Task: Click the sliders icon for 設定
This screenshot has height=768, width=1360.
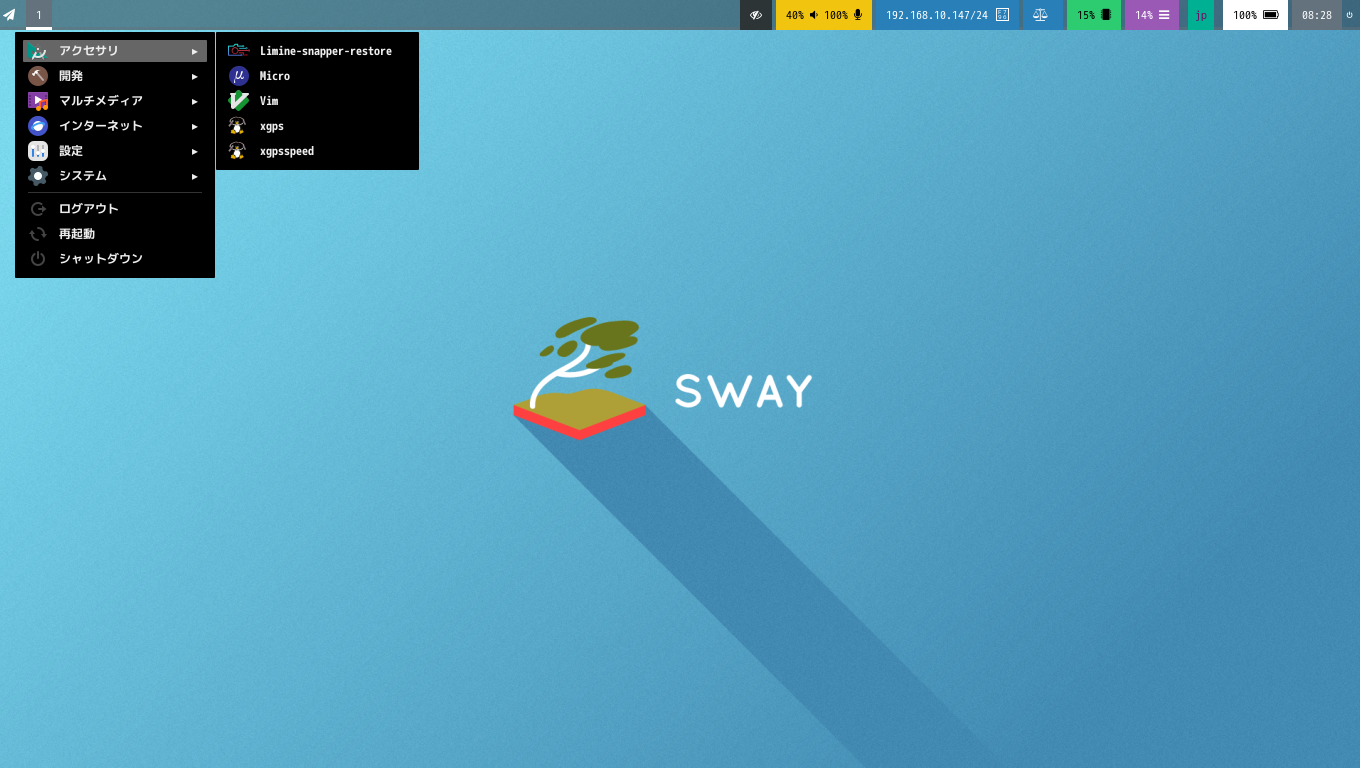Action: 38,151
